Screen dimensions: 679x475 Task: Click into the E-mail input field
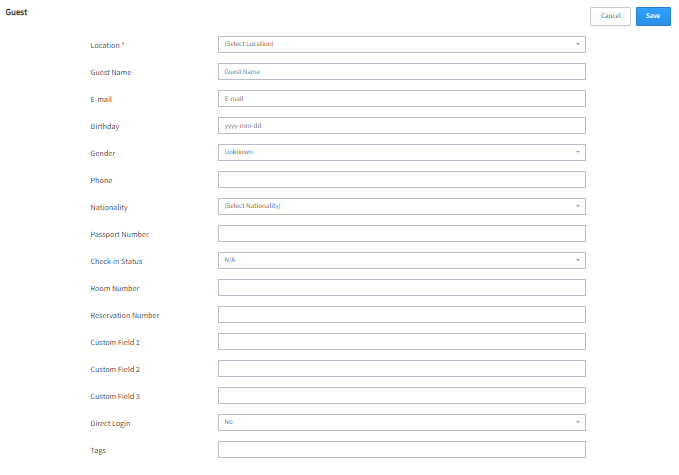point(402,99)
